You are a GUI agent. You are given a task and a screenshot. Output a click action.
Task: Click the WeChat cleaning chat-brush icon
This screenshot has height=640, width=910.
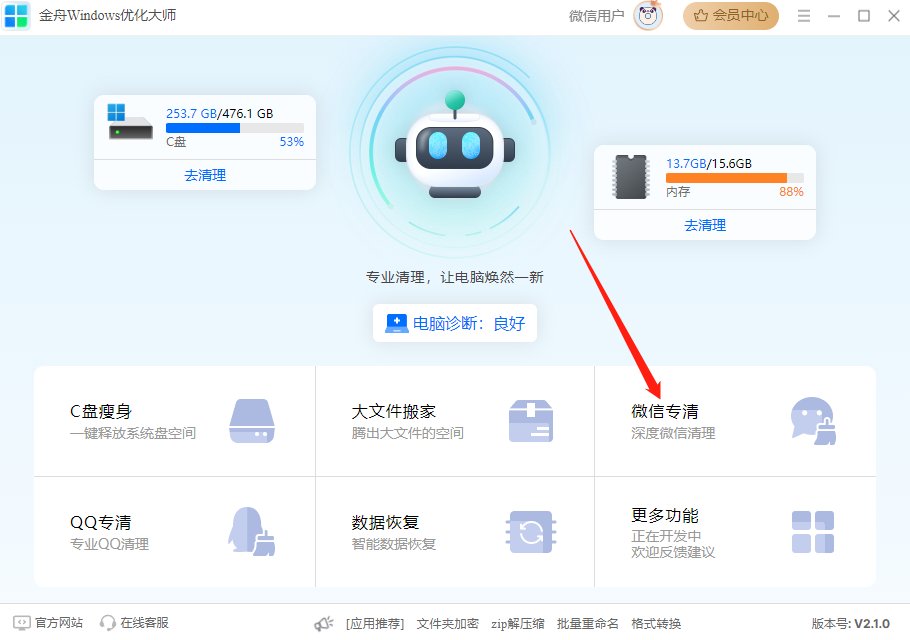coord(813,421)
